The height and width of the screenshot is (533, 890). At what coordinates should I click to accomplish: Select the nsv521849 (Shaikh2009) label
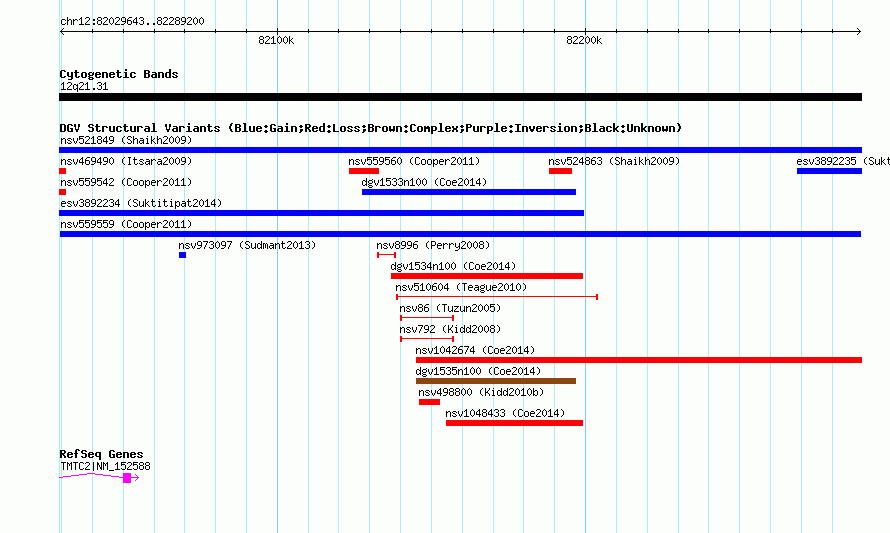click(126, 140)
